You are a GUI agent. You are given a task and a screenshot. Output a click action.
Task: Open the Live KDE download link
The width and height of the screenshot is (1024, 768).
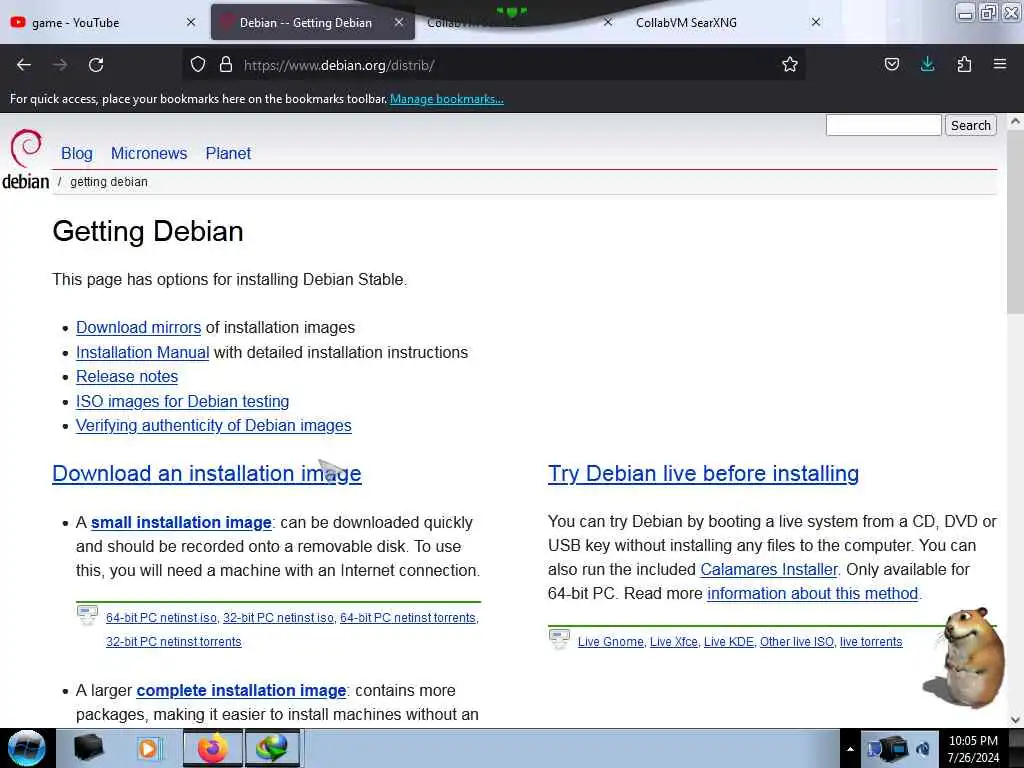point(728,642)
